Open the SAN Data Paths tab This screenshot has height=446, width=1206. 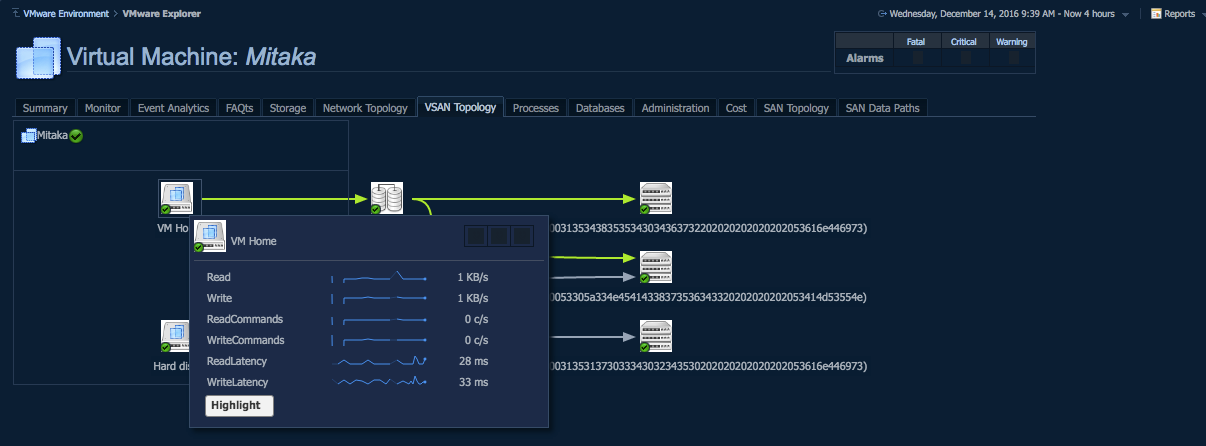884,108
